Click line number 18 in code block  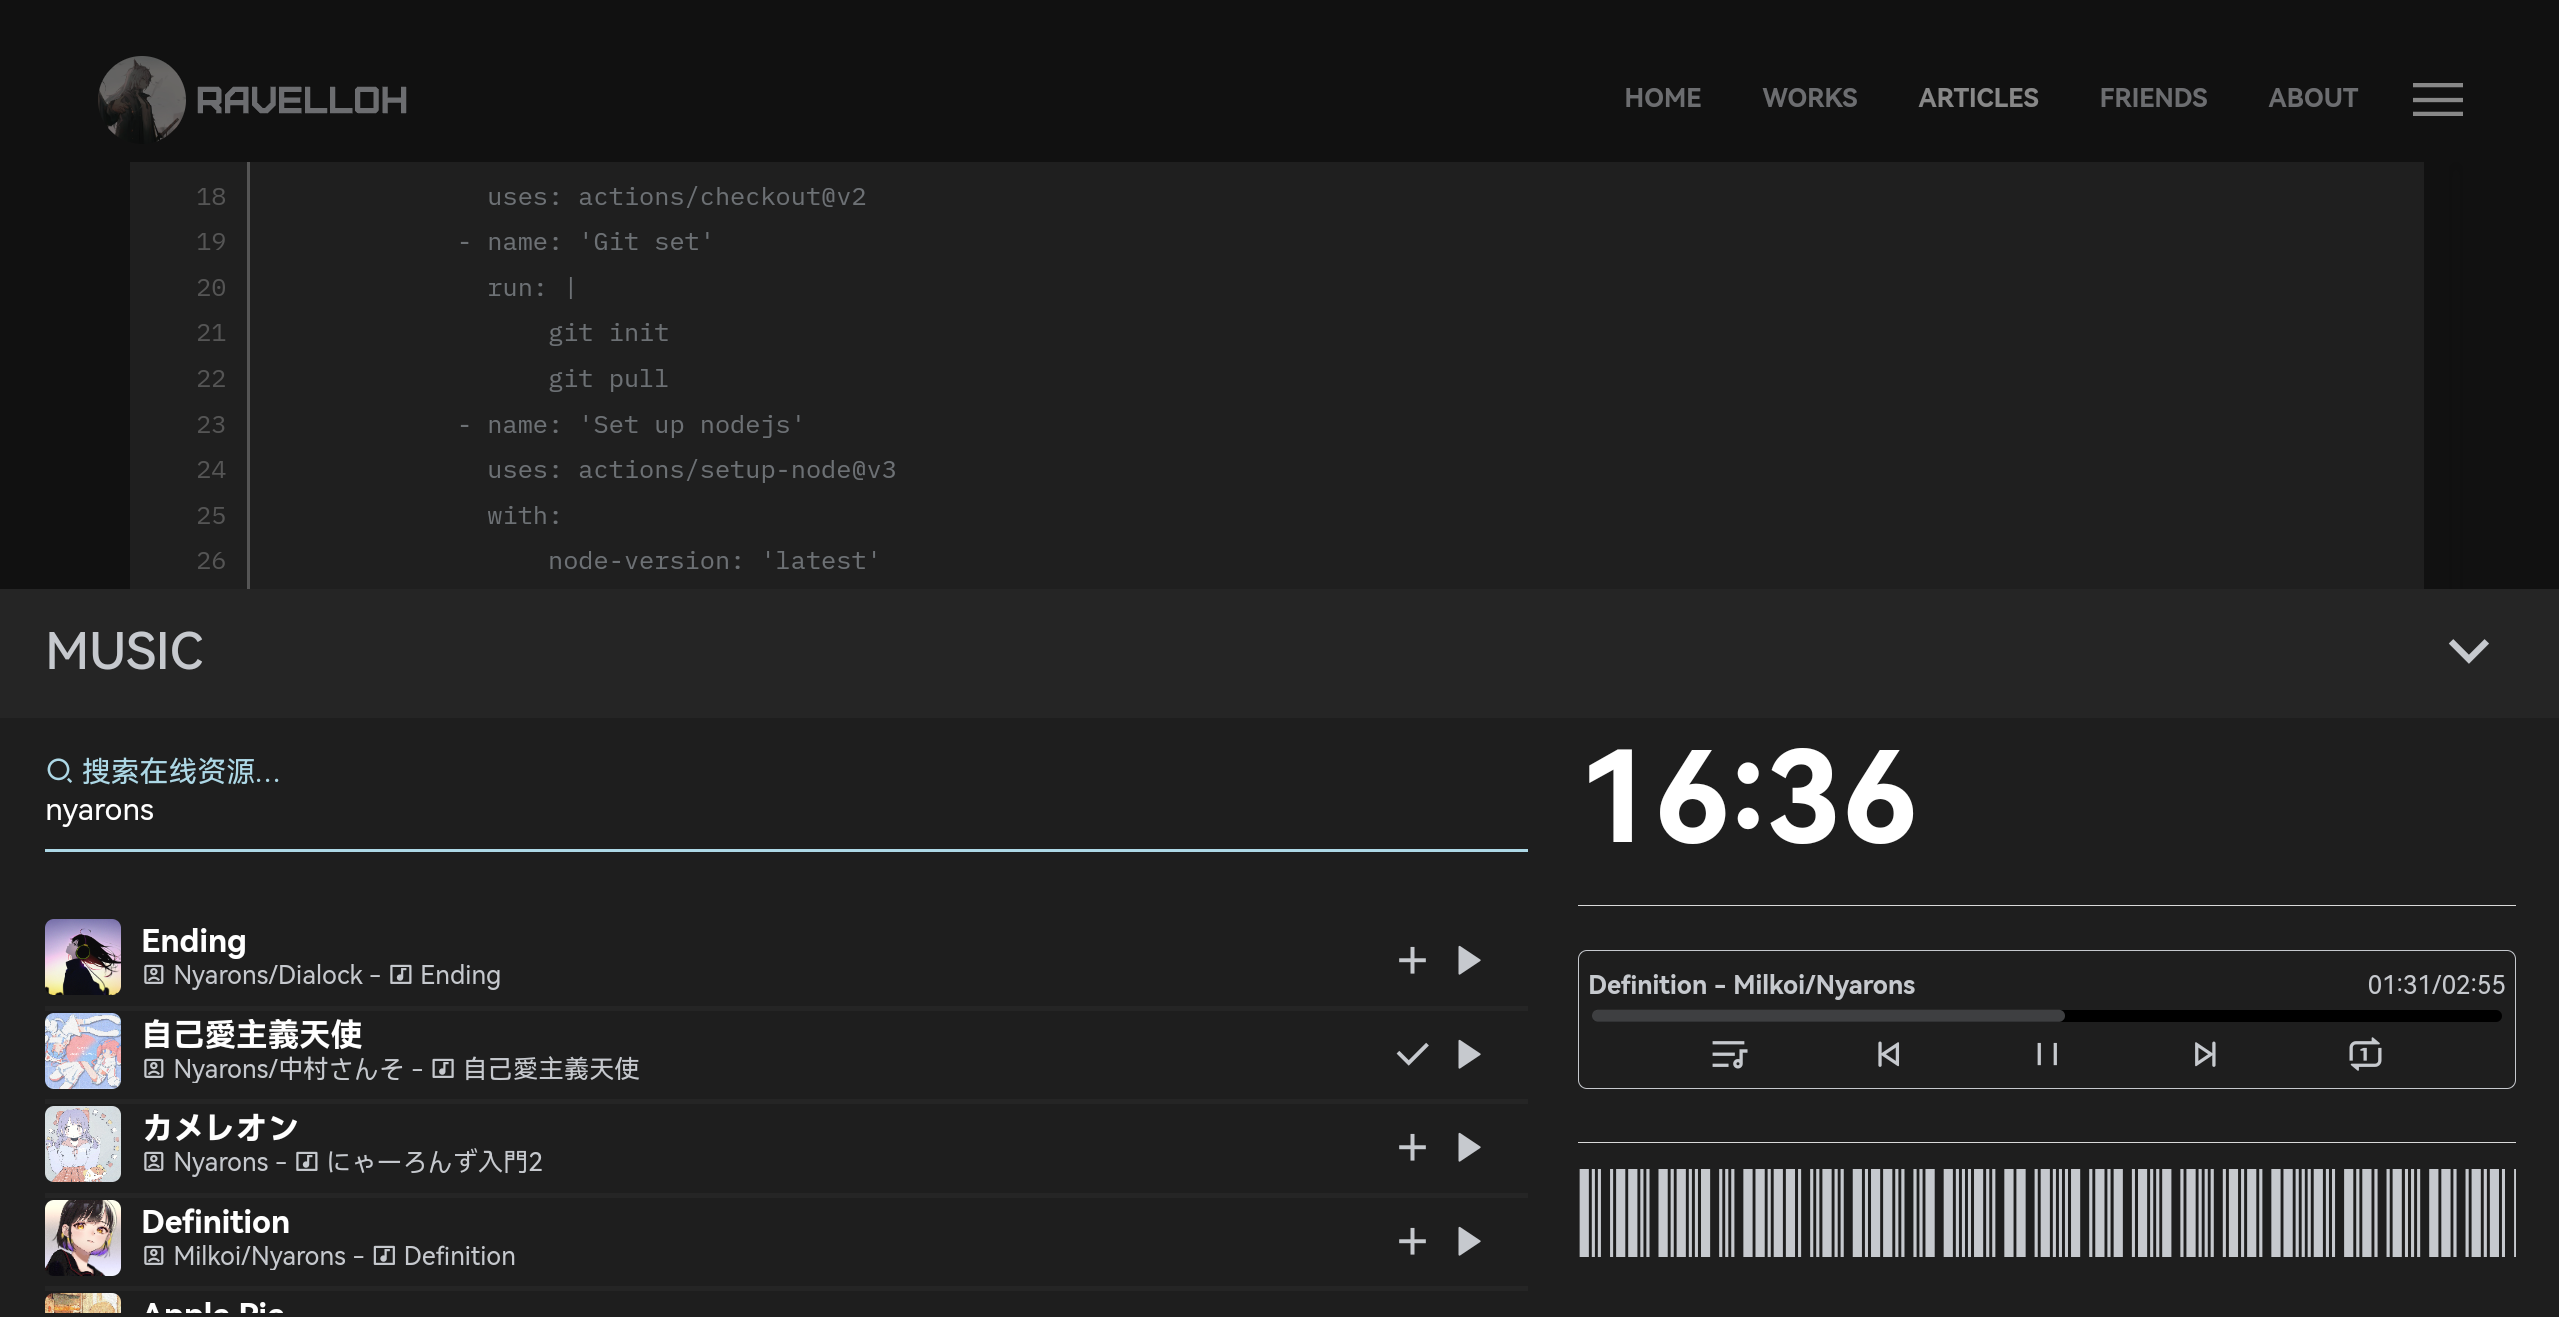point(210,197)
